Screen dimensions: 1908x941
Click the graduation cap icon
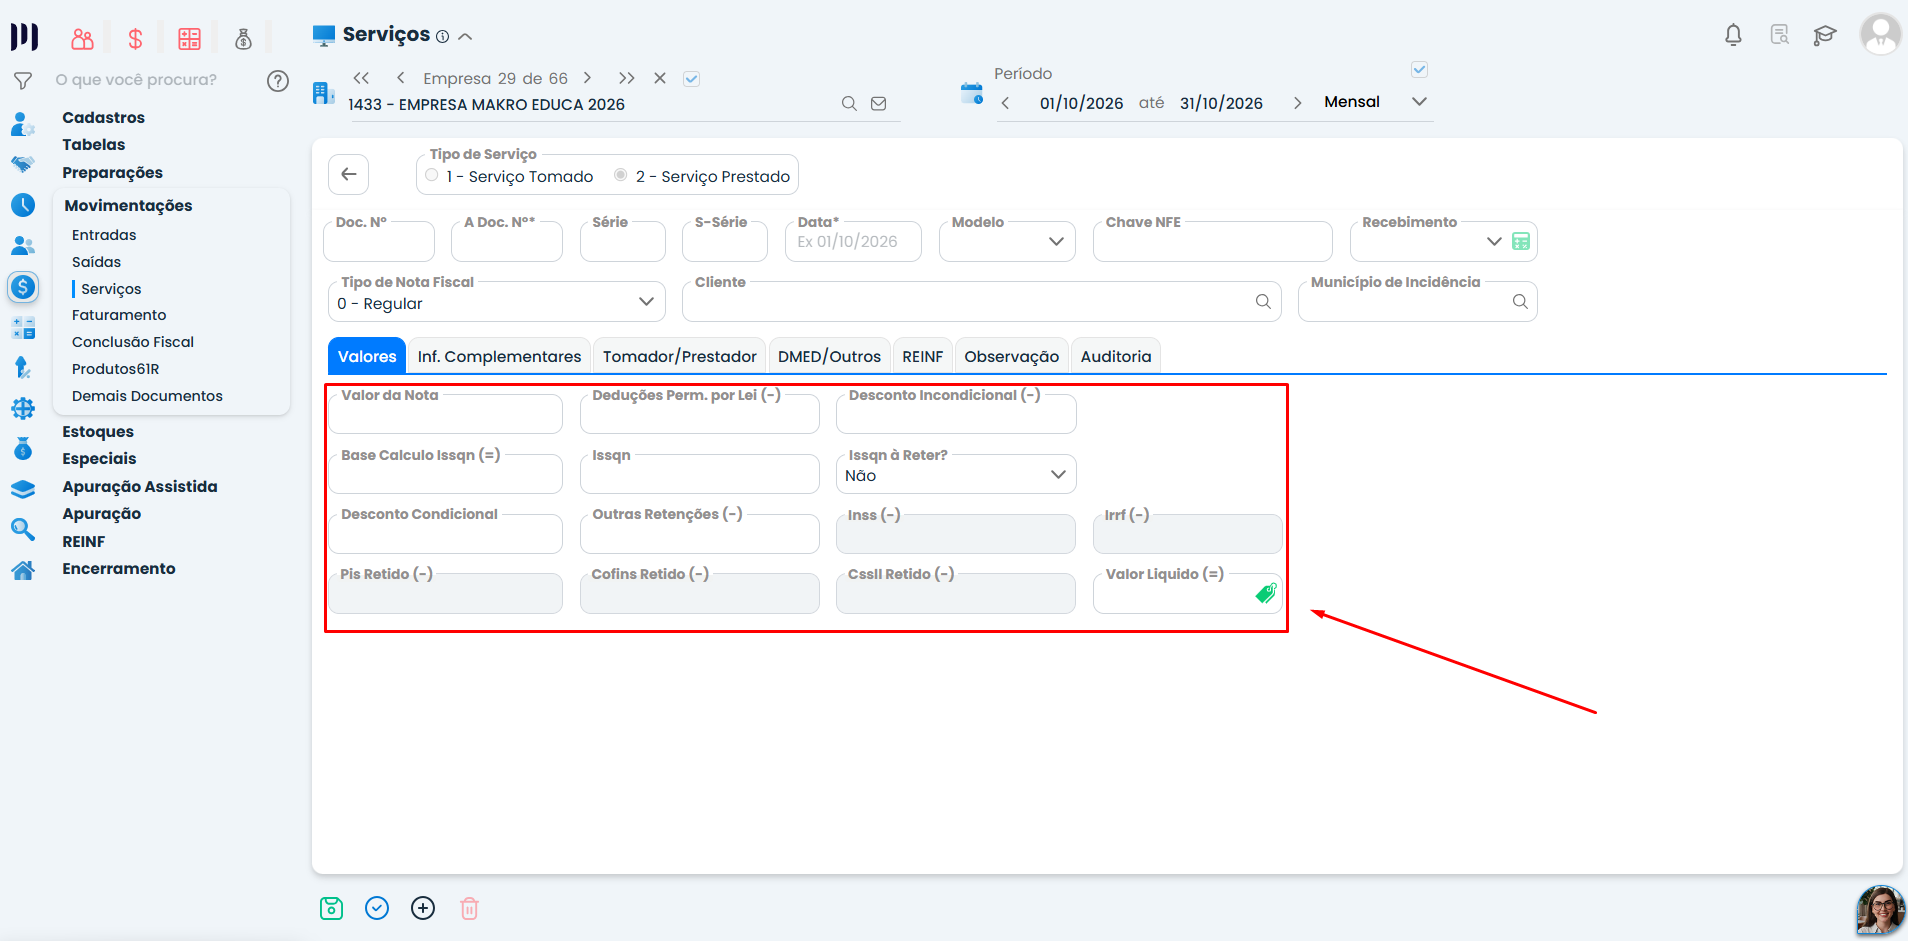coord(1825,35)
